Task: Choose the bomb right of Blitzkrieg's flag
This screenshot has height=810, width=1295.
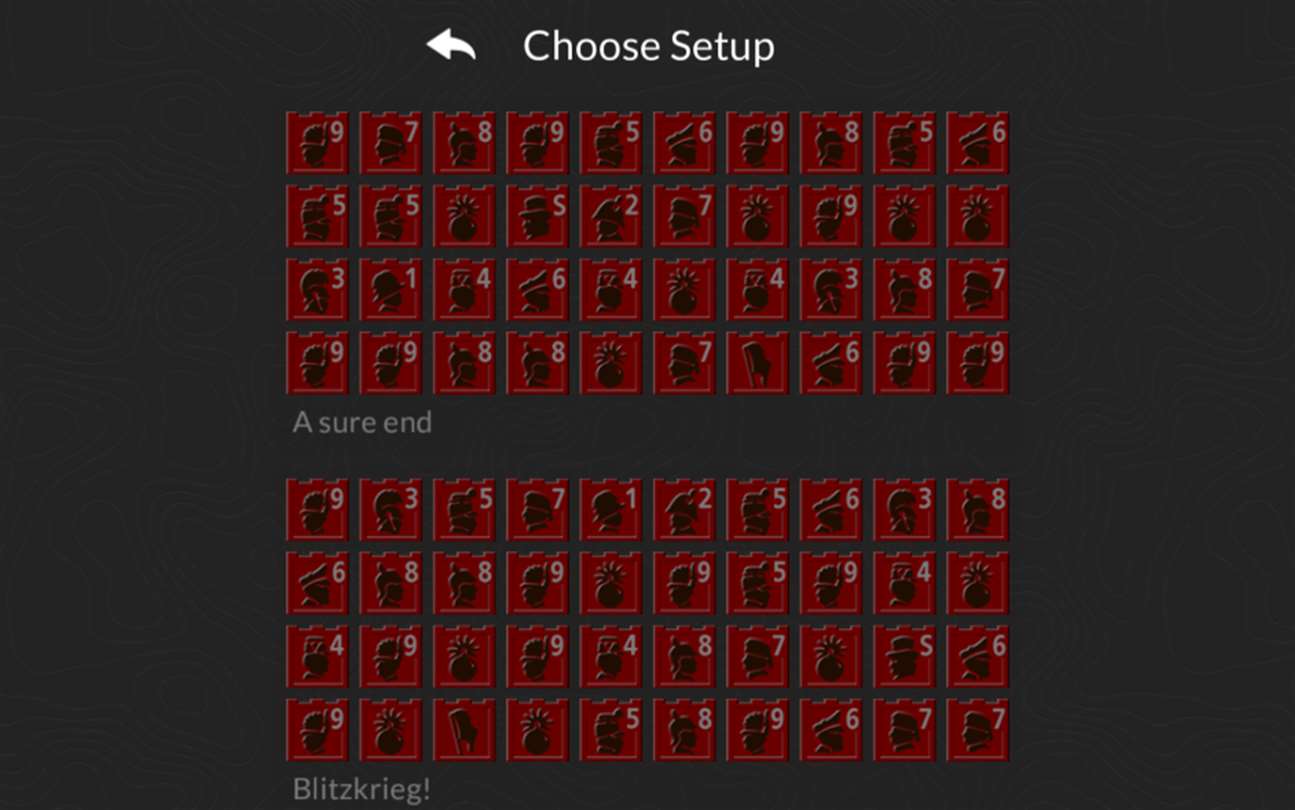Action: (538, 730)
